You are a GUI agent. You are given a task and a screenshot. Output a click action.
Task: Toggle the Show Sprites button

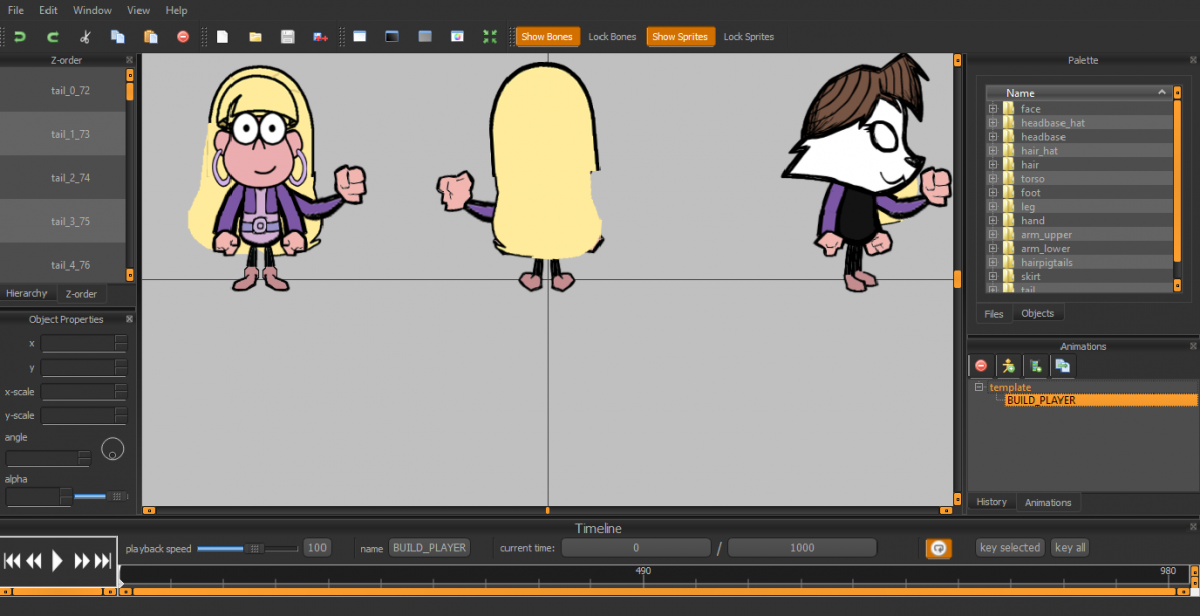(x=679, y=37)
